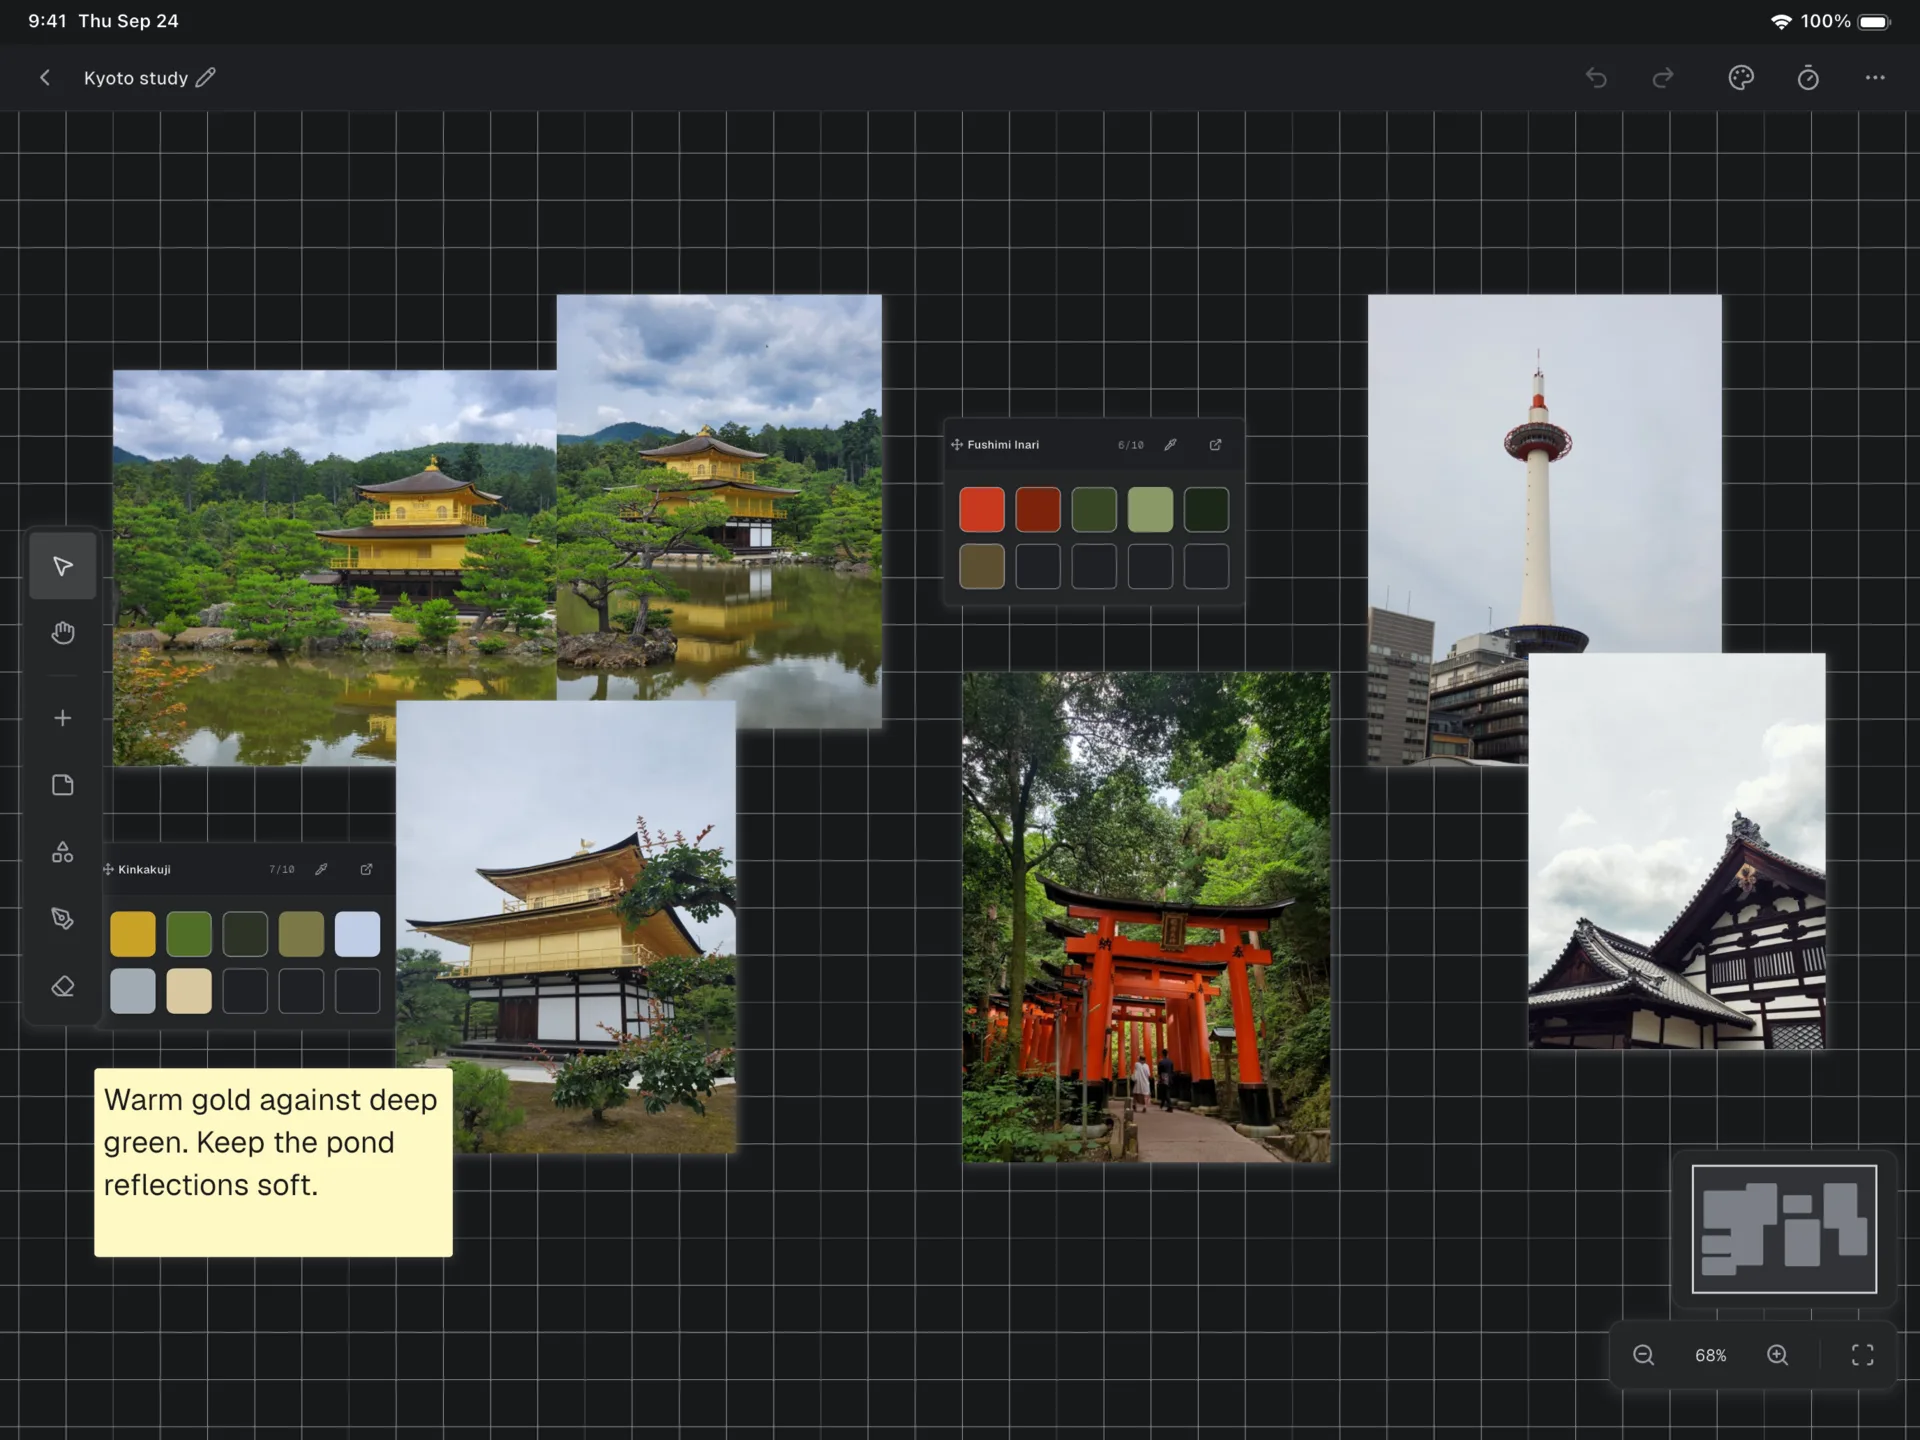Select the black and white temple roof photo

1677,851
